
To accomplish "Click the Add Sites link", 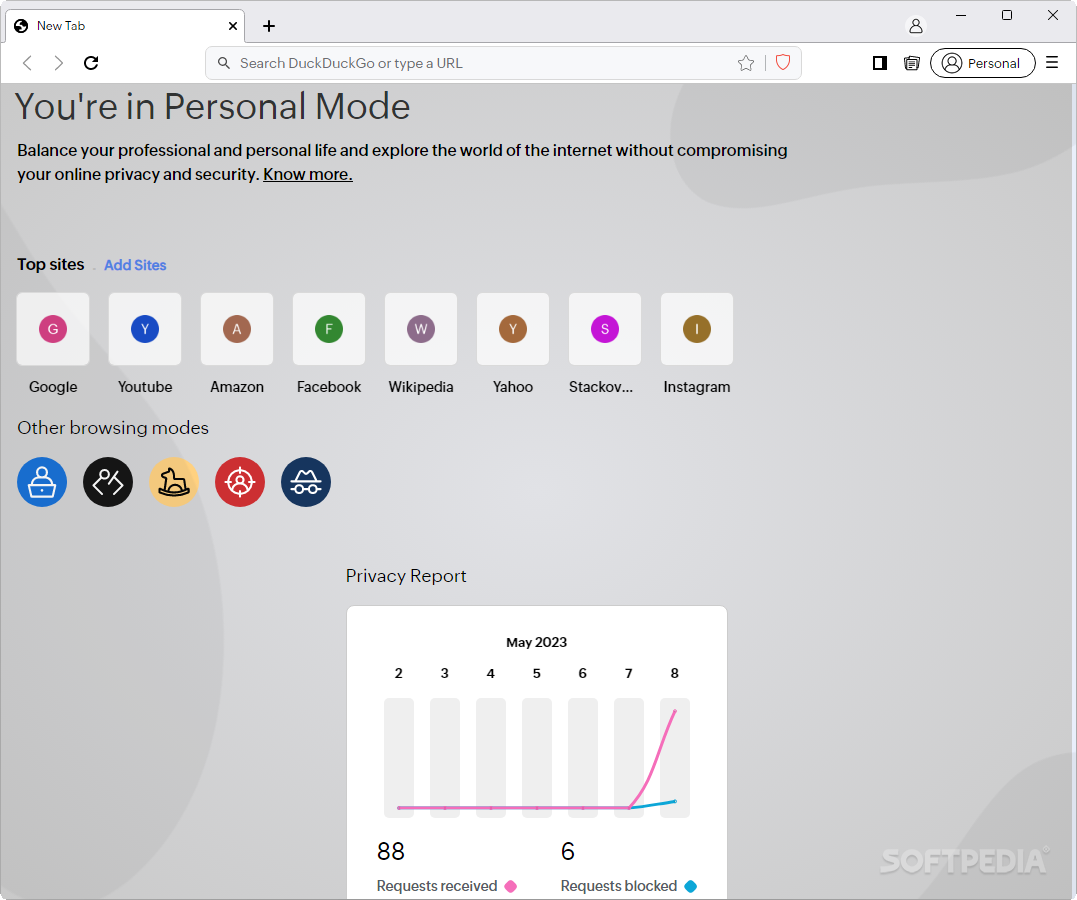I will tap(135, 265).
